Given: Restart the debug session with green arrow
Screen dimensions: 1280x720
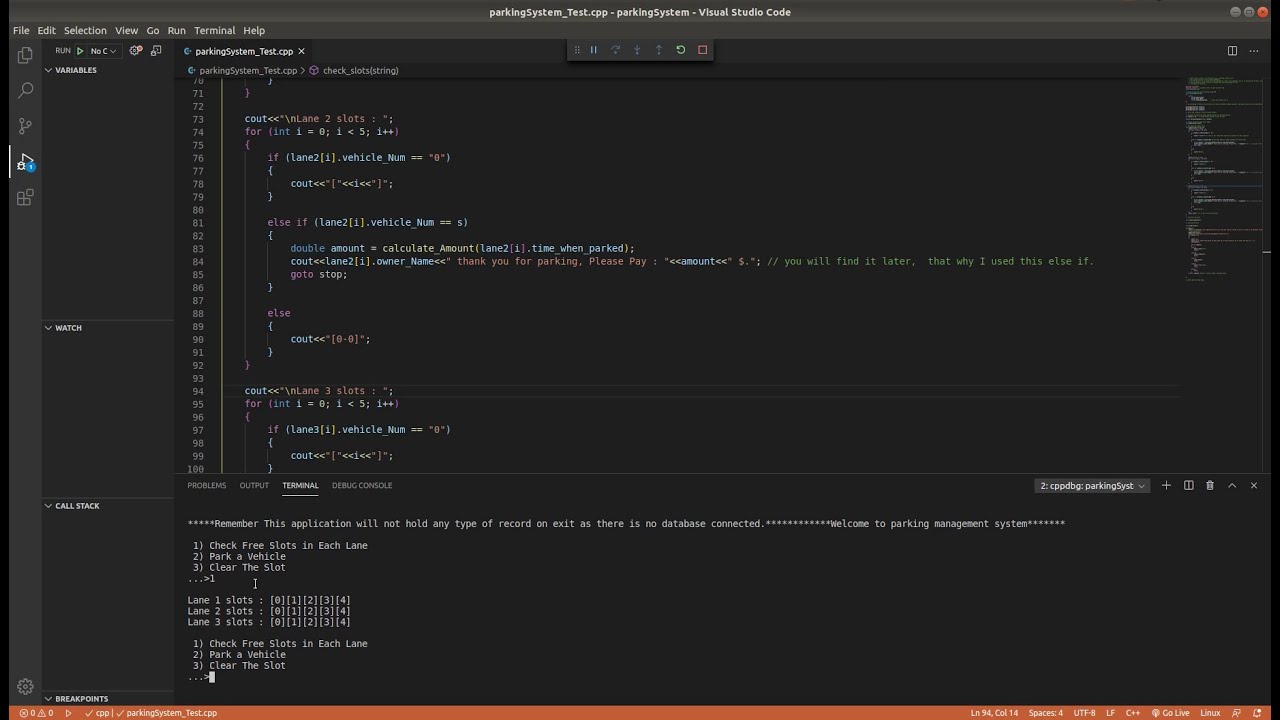Looking at the screenshot, I should (x=681, y=50).
